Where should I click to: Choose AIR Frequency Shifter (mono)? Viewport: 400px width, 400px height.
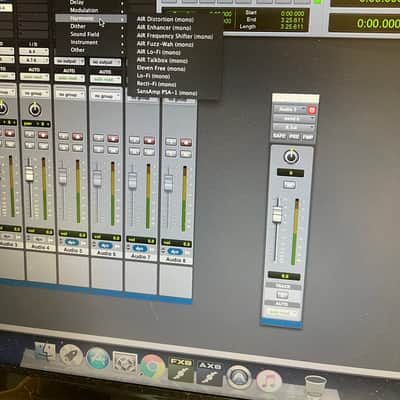pos(174,36)
